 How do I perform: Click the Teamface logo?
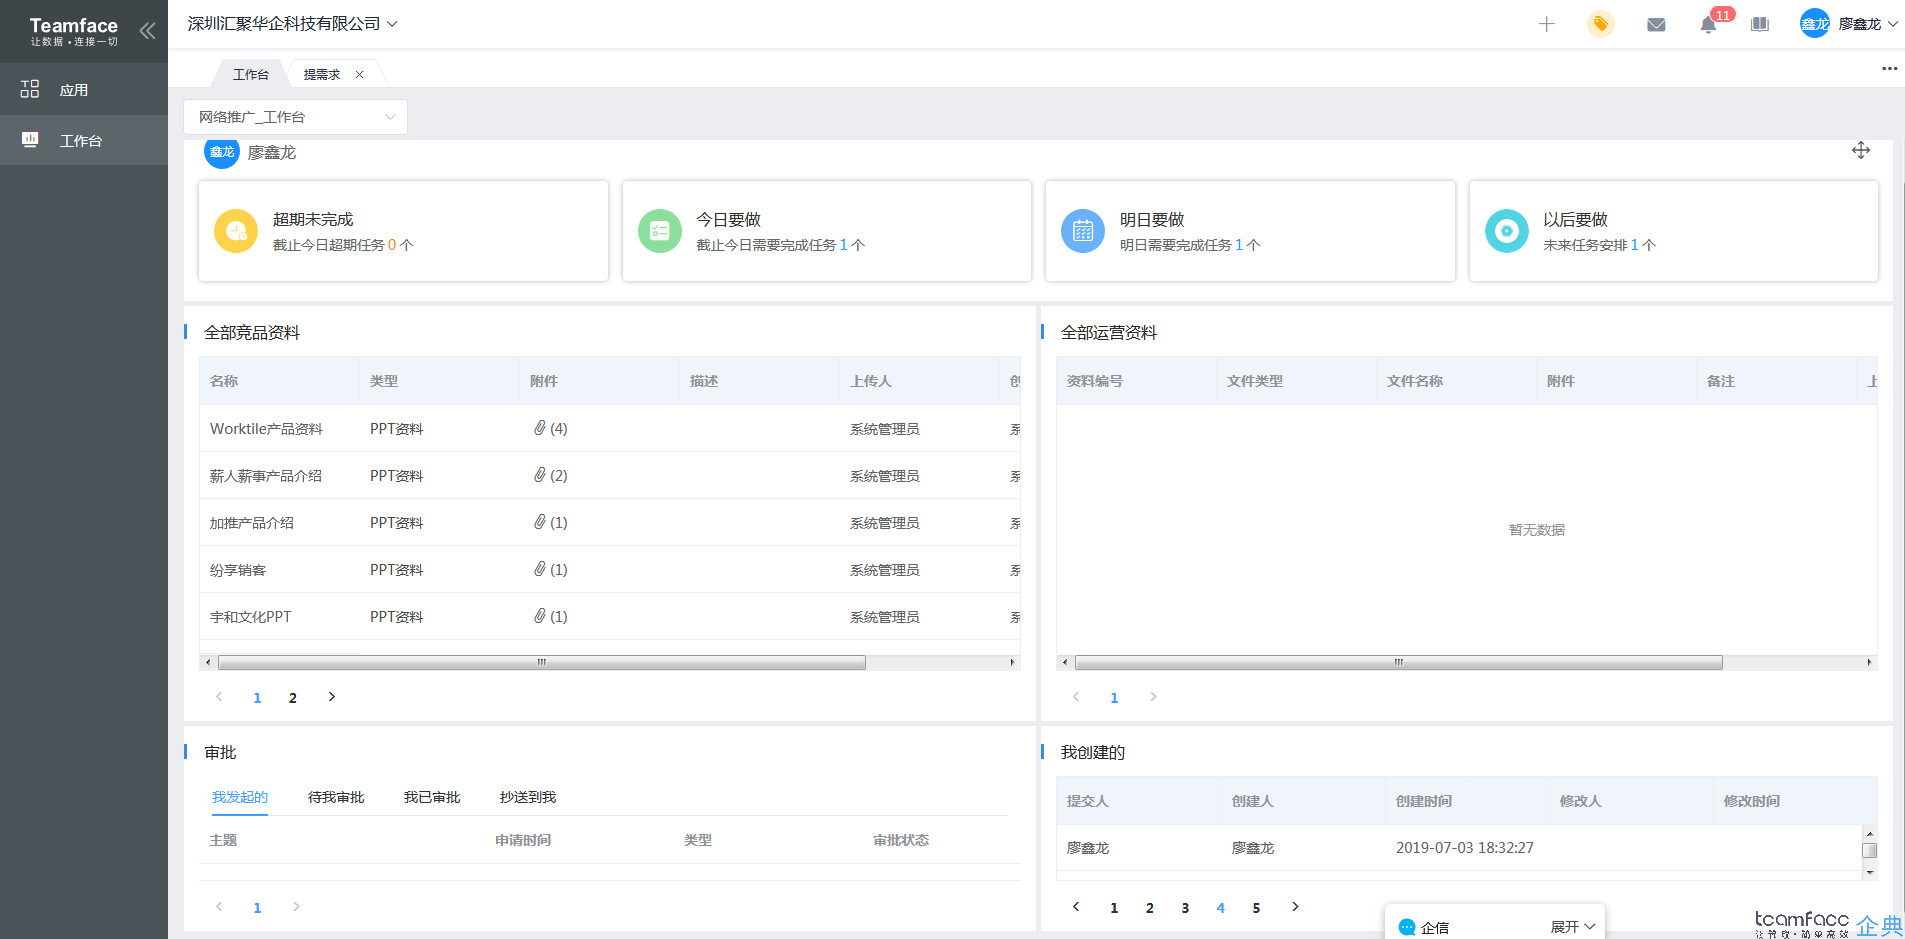tap(74, 31)
